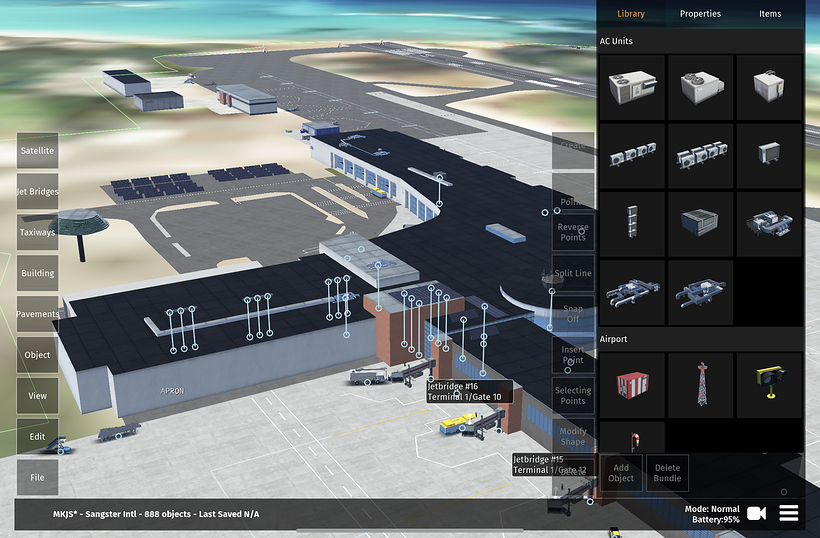Pick the yellow floodlight object thumbnail
820x538 pixels.
tap(769, 385)
